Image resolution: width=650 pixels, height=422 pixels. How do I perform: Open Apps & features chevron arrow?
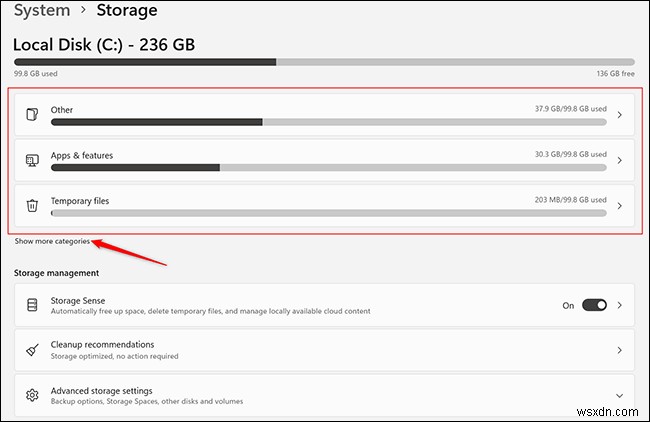tap(620, 160)
